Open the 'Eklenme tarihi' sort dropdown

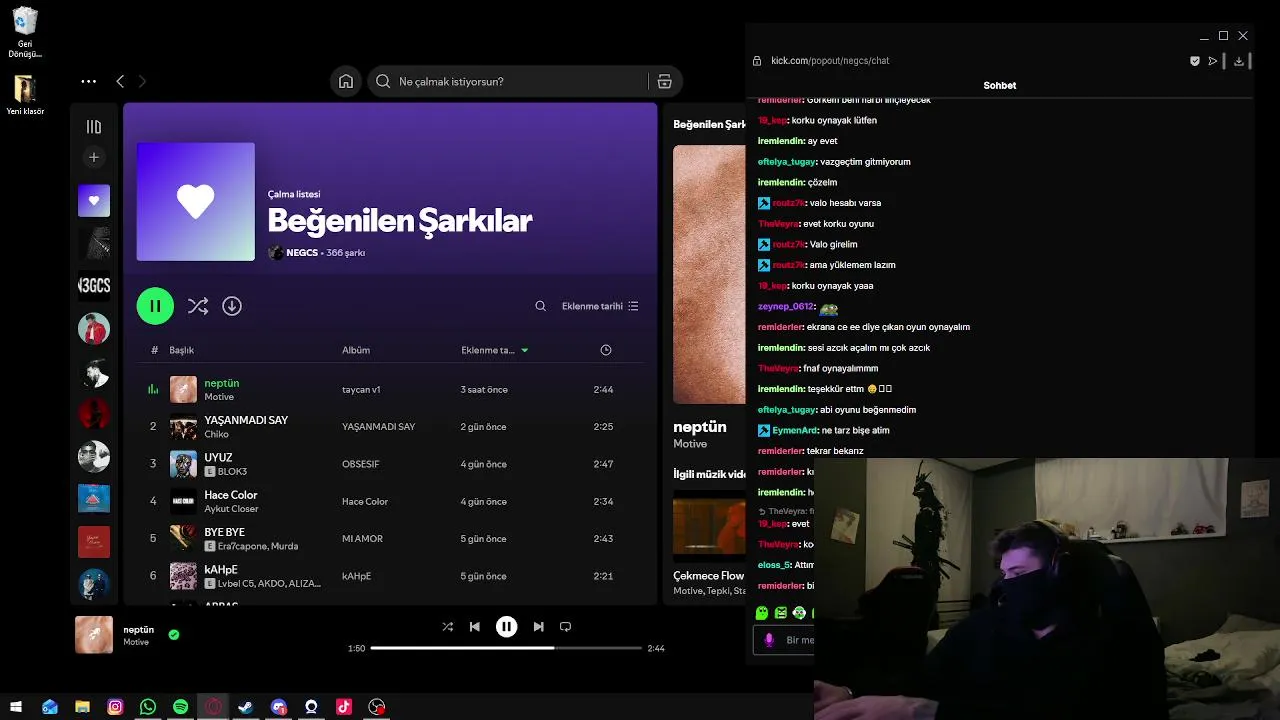pos(600,306)
